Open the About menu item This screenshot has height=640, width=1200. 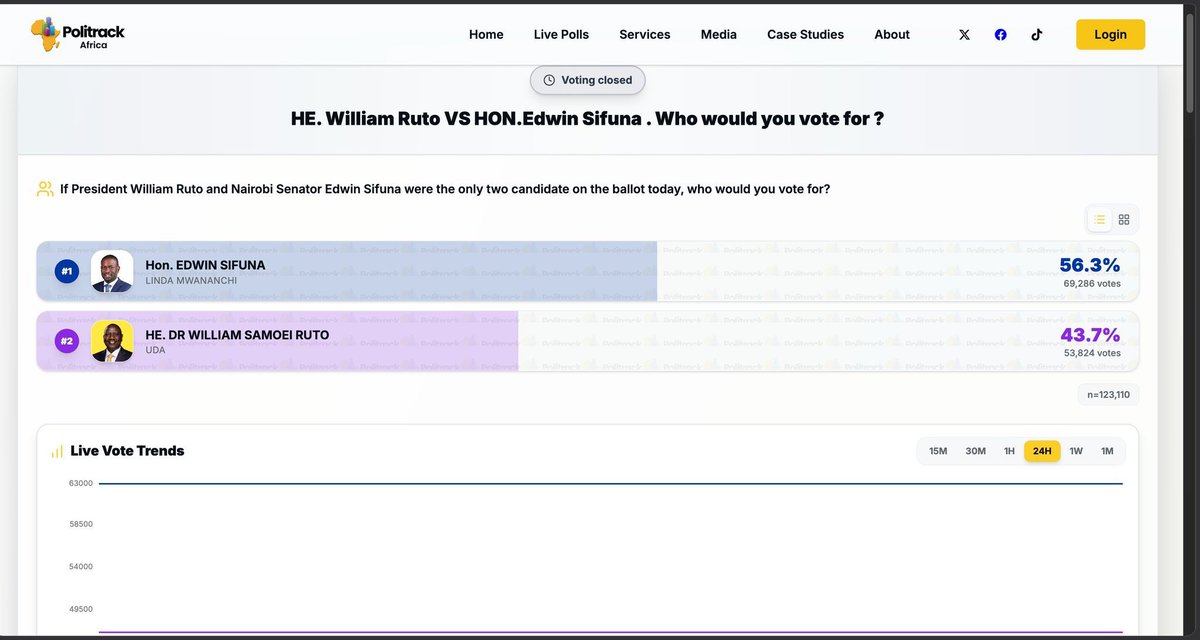892,34
